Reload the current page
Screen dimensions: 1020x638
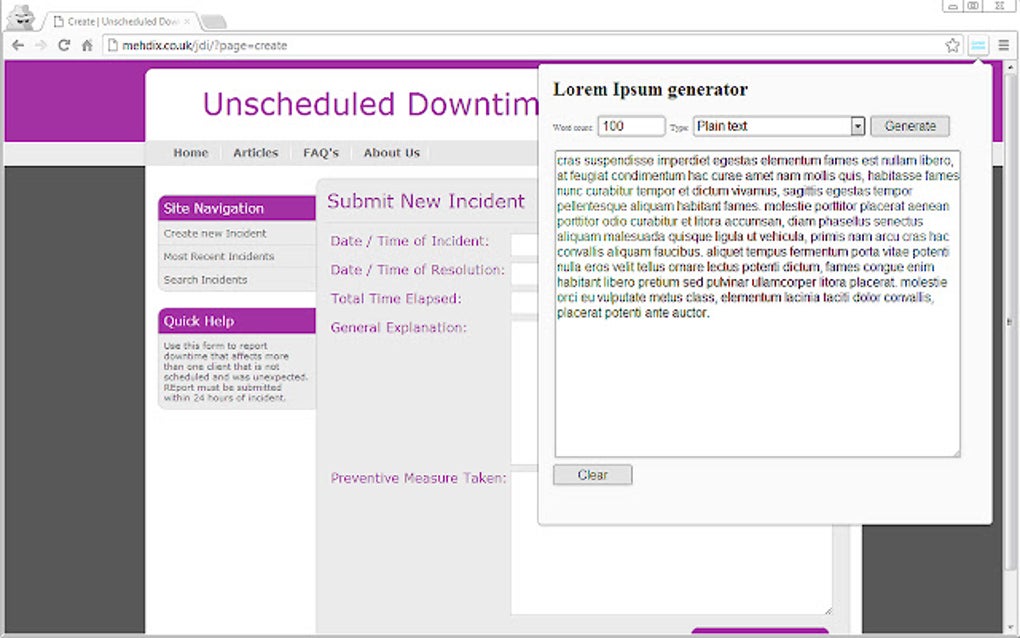(x=63, y=45)
